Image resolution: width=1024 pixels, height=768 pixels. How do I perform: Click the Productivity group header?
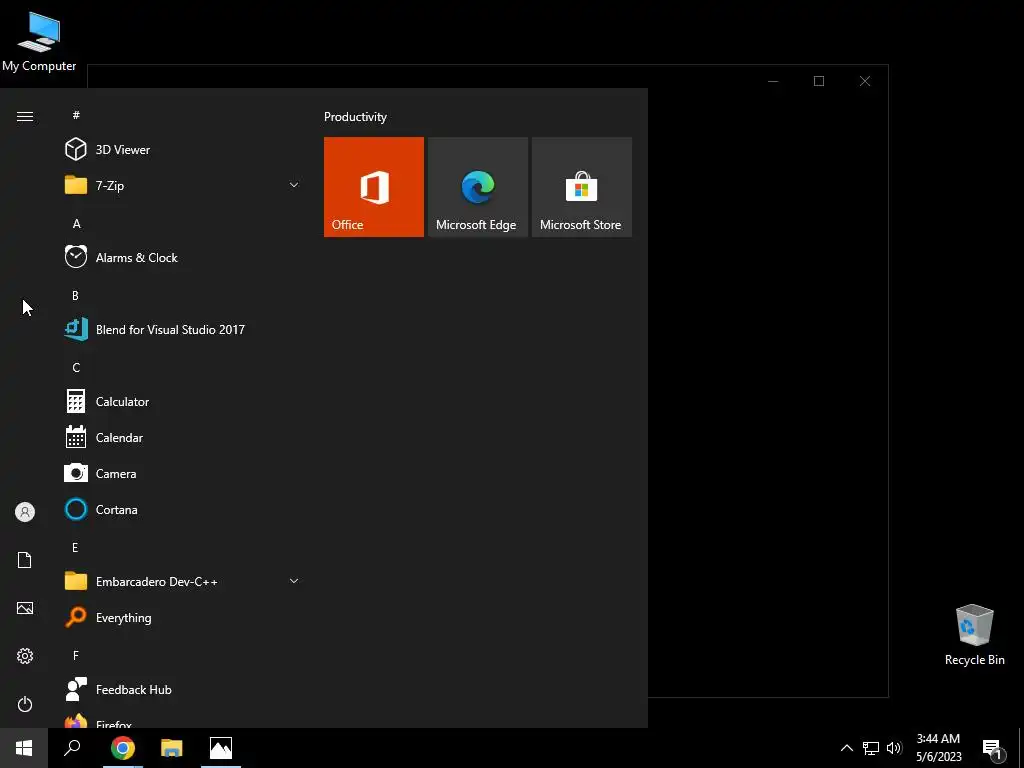[355, 117]
